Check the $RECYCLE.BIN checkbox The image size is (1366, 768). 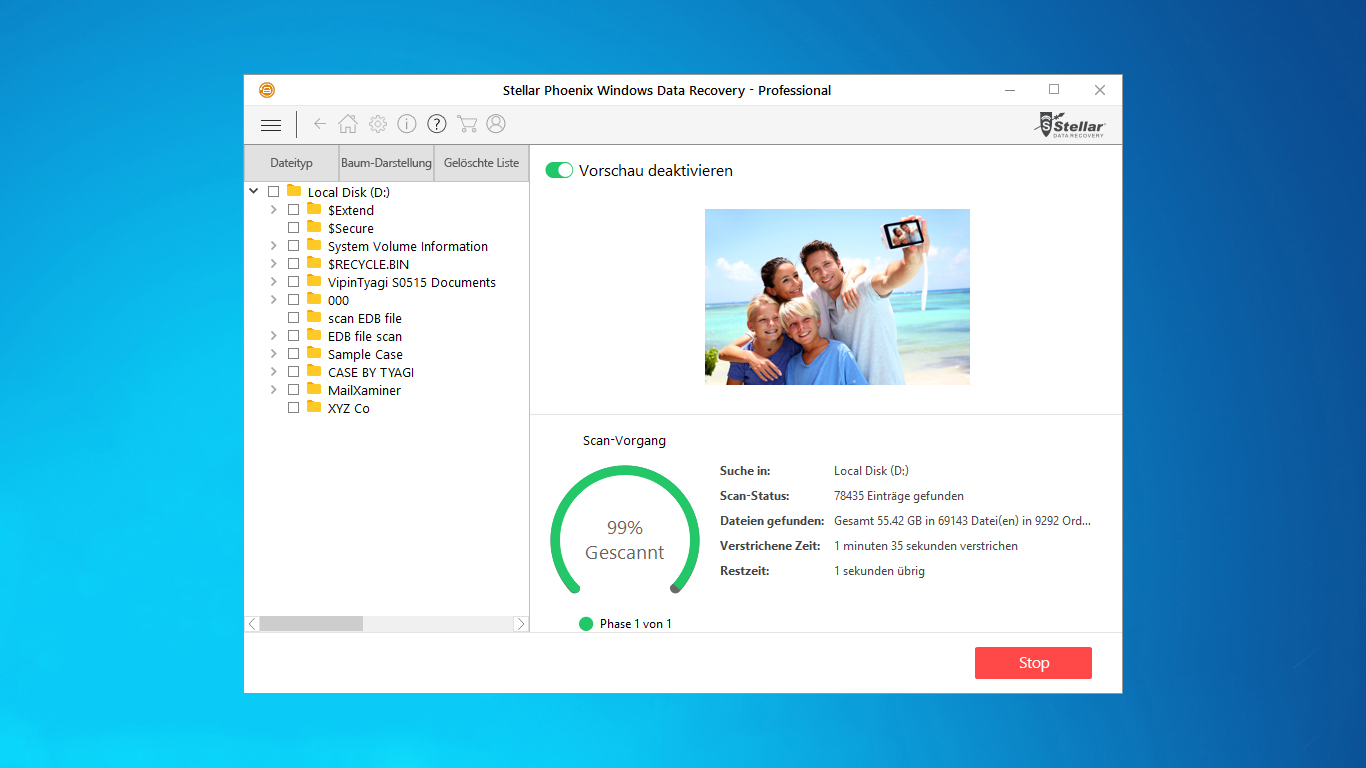pyautogui.click(x=293, y=264)
